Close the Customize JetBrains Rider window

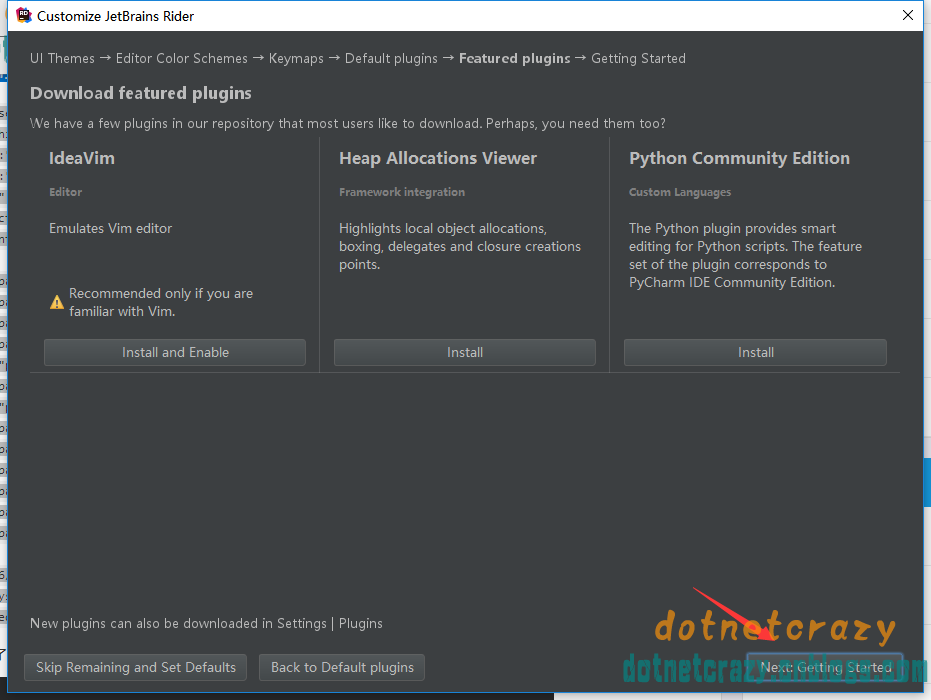coord(907,15)
